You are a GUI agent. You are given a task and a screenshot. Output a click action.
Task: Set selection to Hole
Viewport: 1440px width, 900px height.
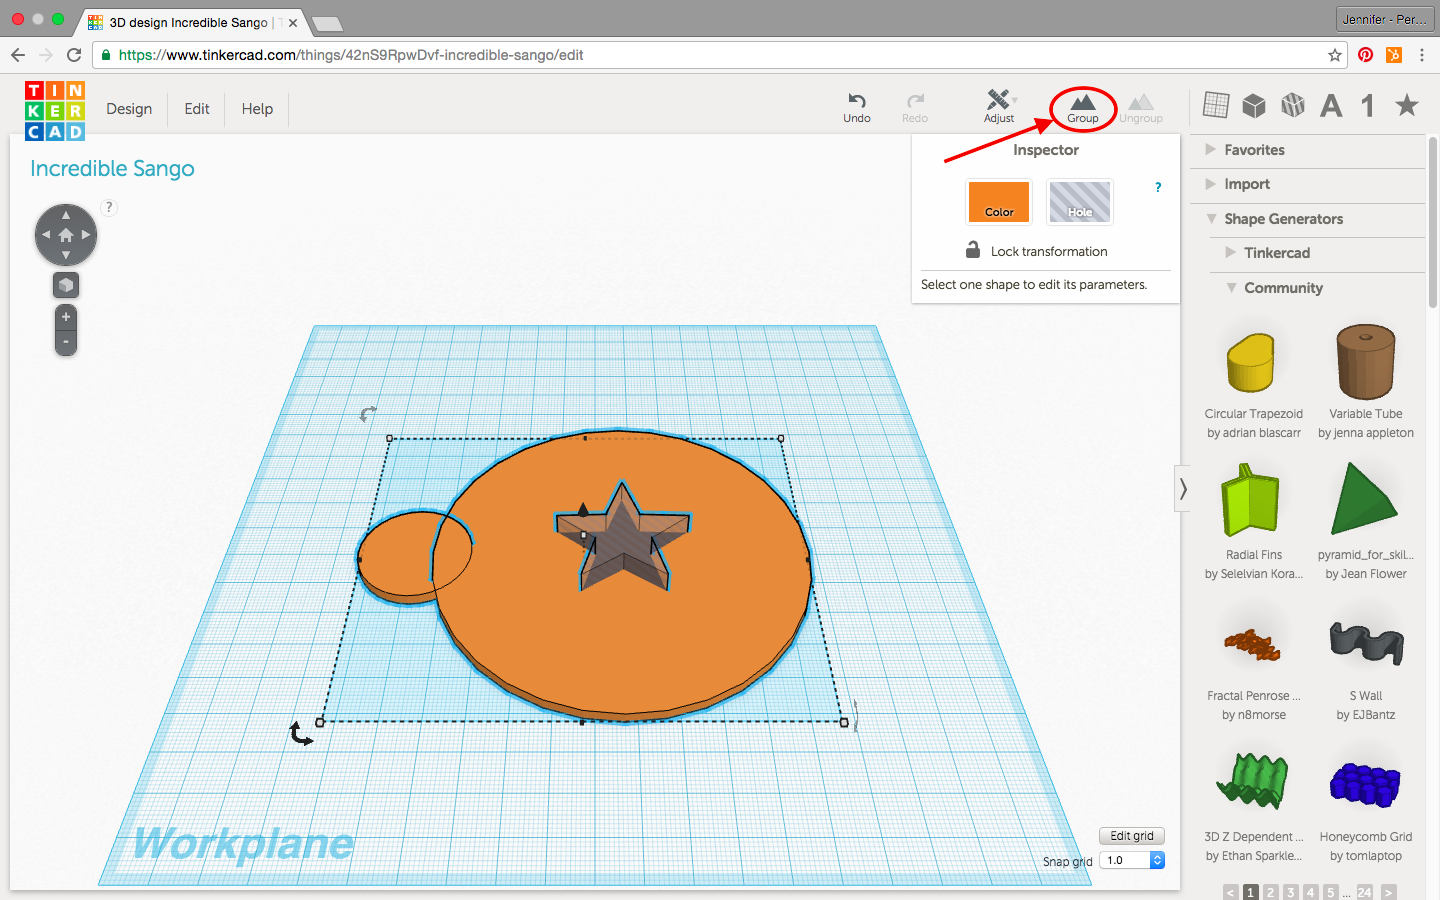coord(1080,202)
